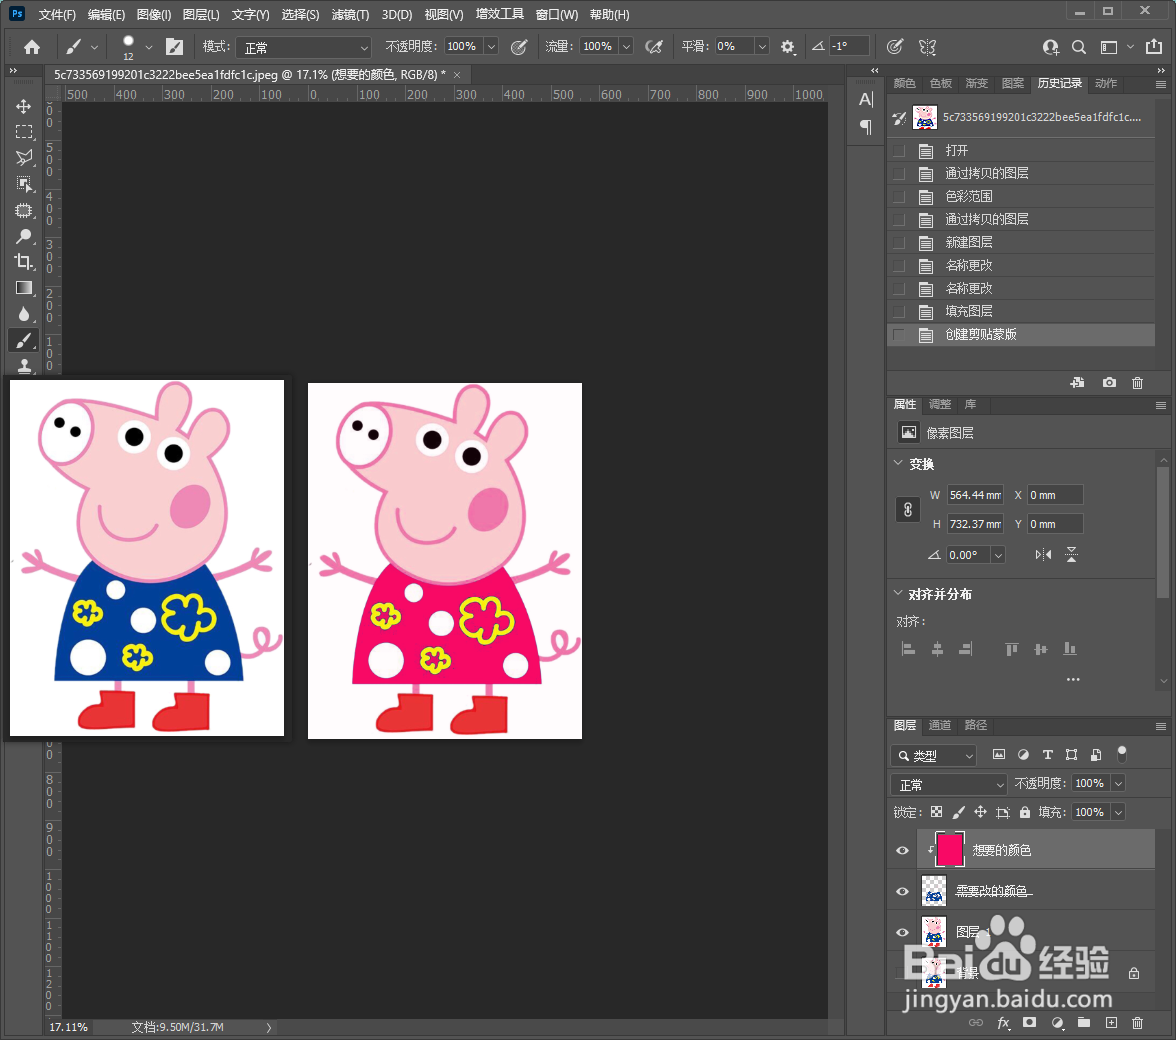This screenshot has height=1040, width=1176.
Task: Go to Photoshop Home screen
Action: point(32,47)
